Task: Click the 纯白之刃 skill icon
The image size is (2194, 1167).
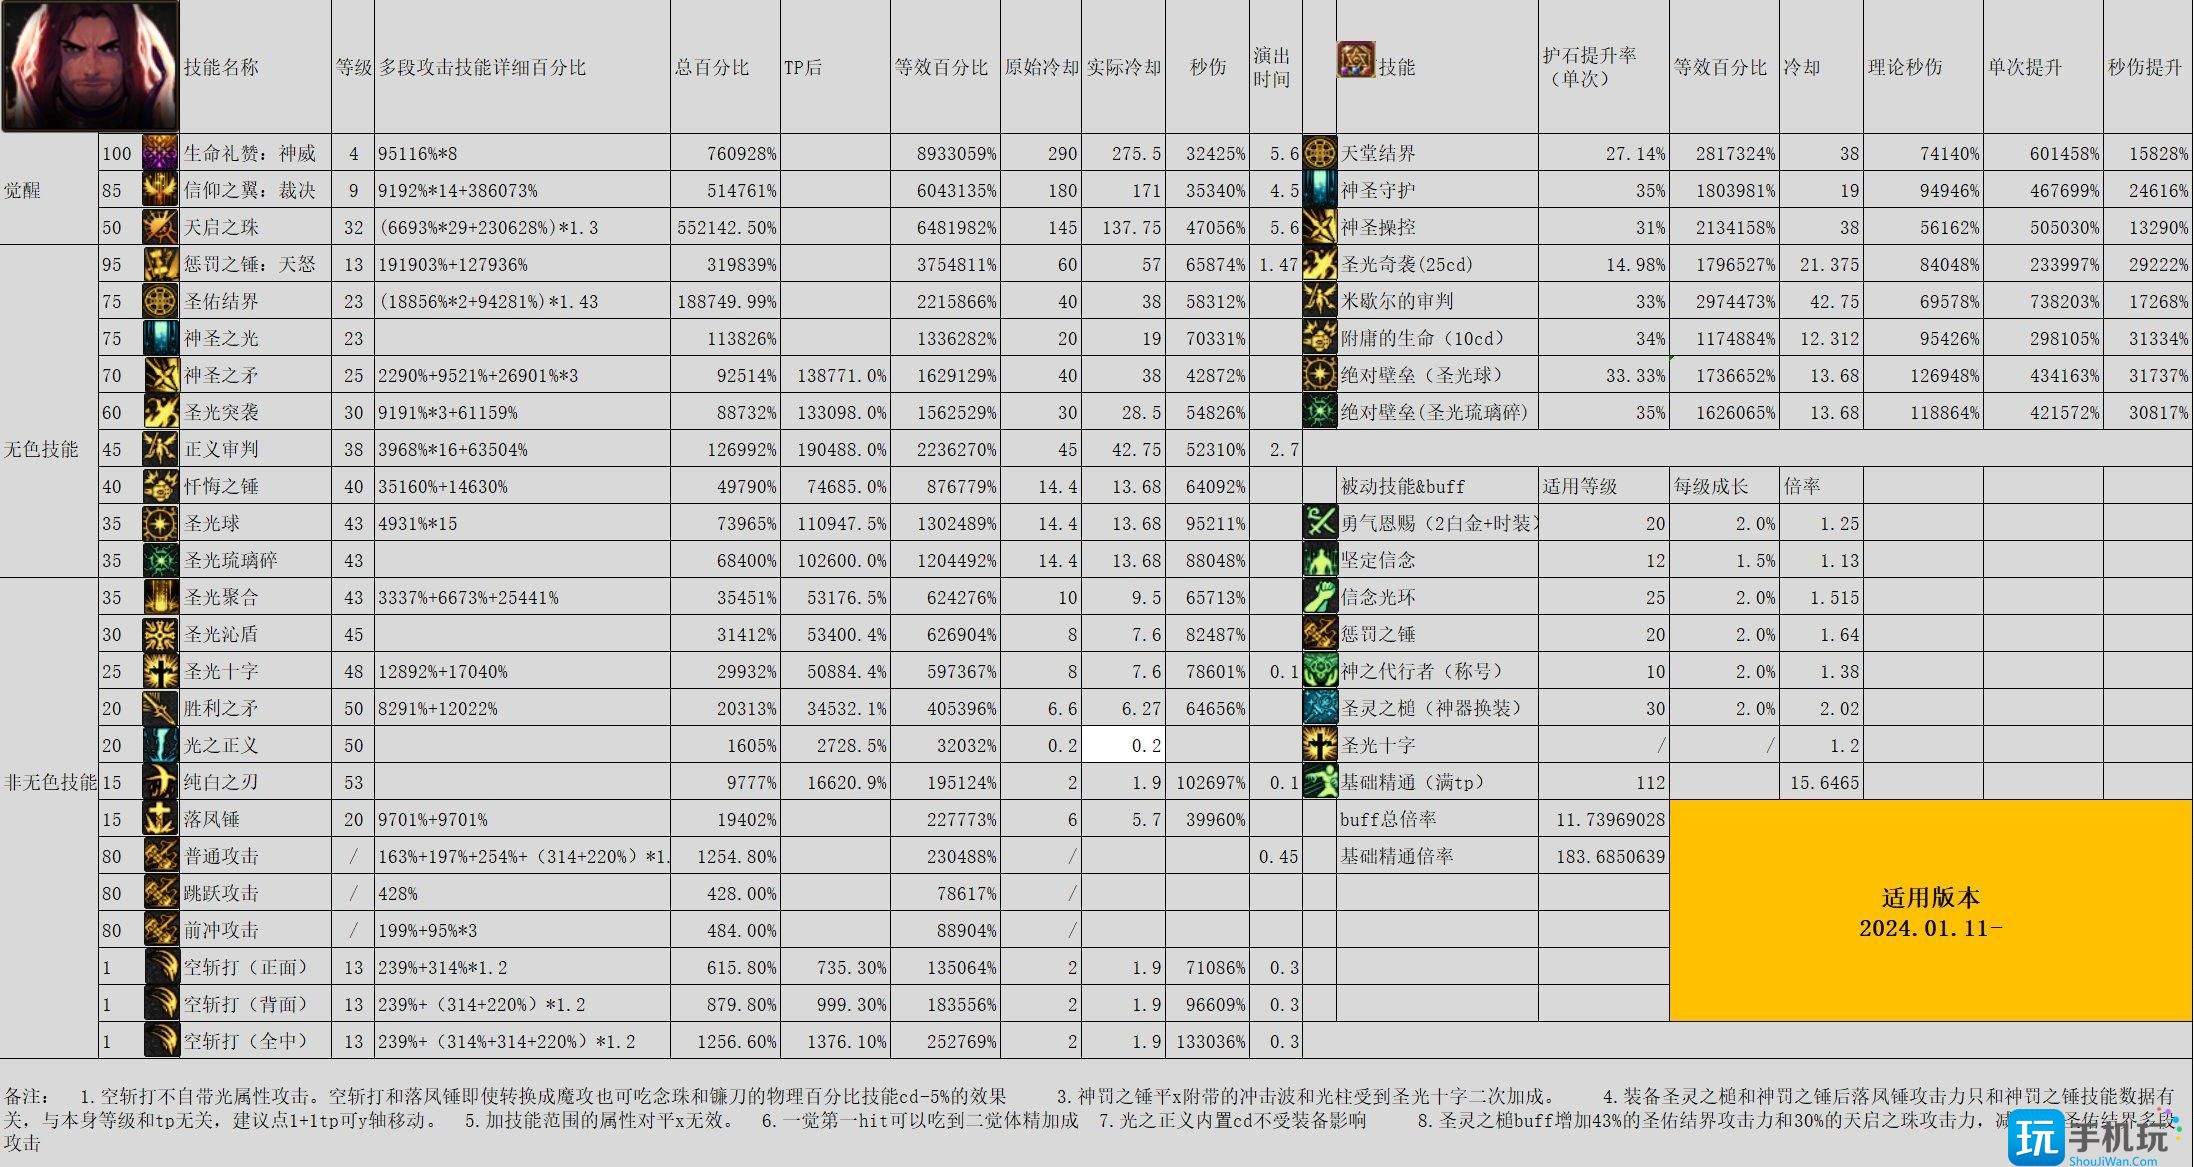Action: 160,782
